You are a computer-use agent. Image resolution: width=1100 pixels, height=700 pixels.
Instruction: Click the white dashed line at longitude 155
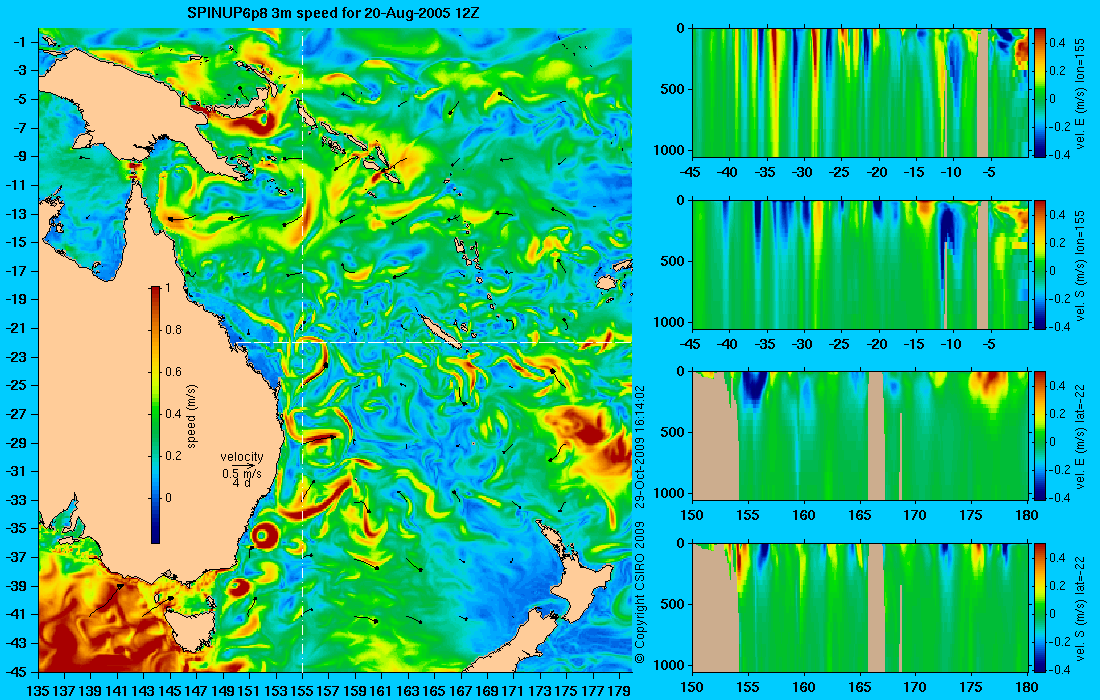pos(302,350)
